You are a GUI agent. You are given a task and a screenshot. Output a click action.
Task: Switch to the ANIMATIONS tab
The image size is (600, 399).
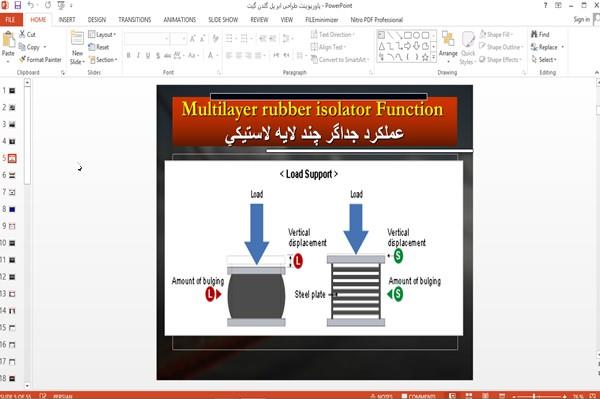(x=179, y=20)
